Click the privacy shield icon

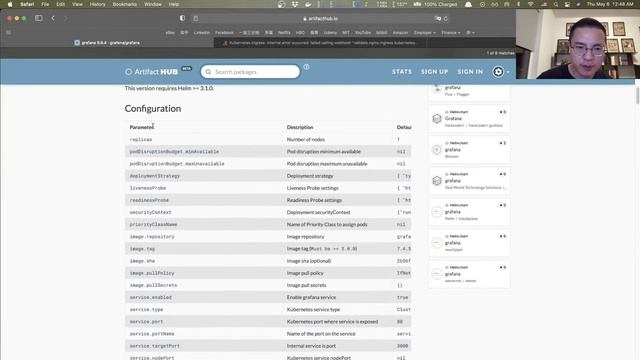182,18
